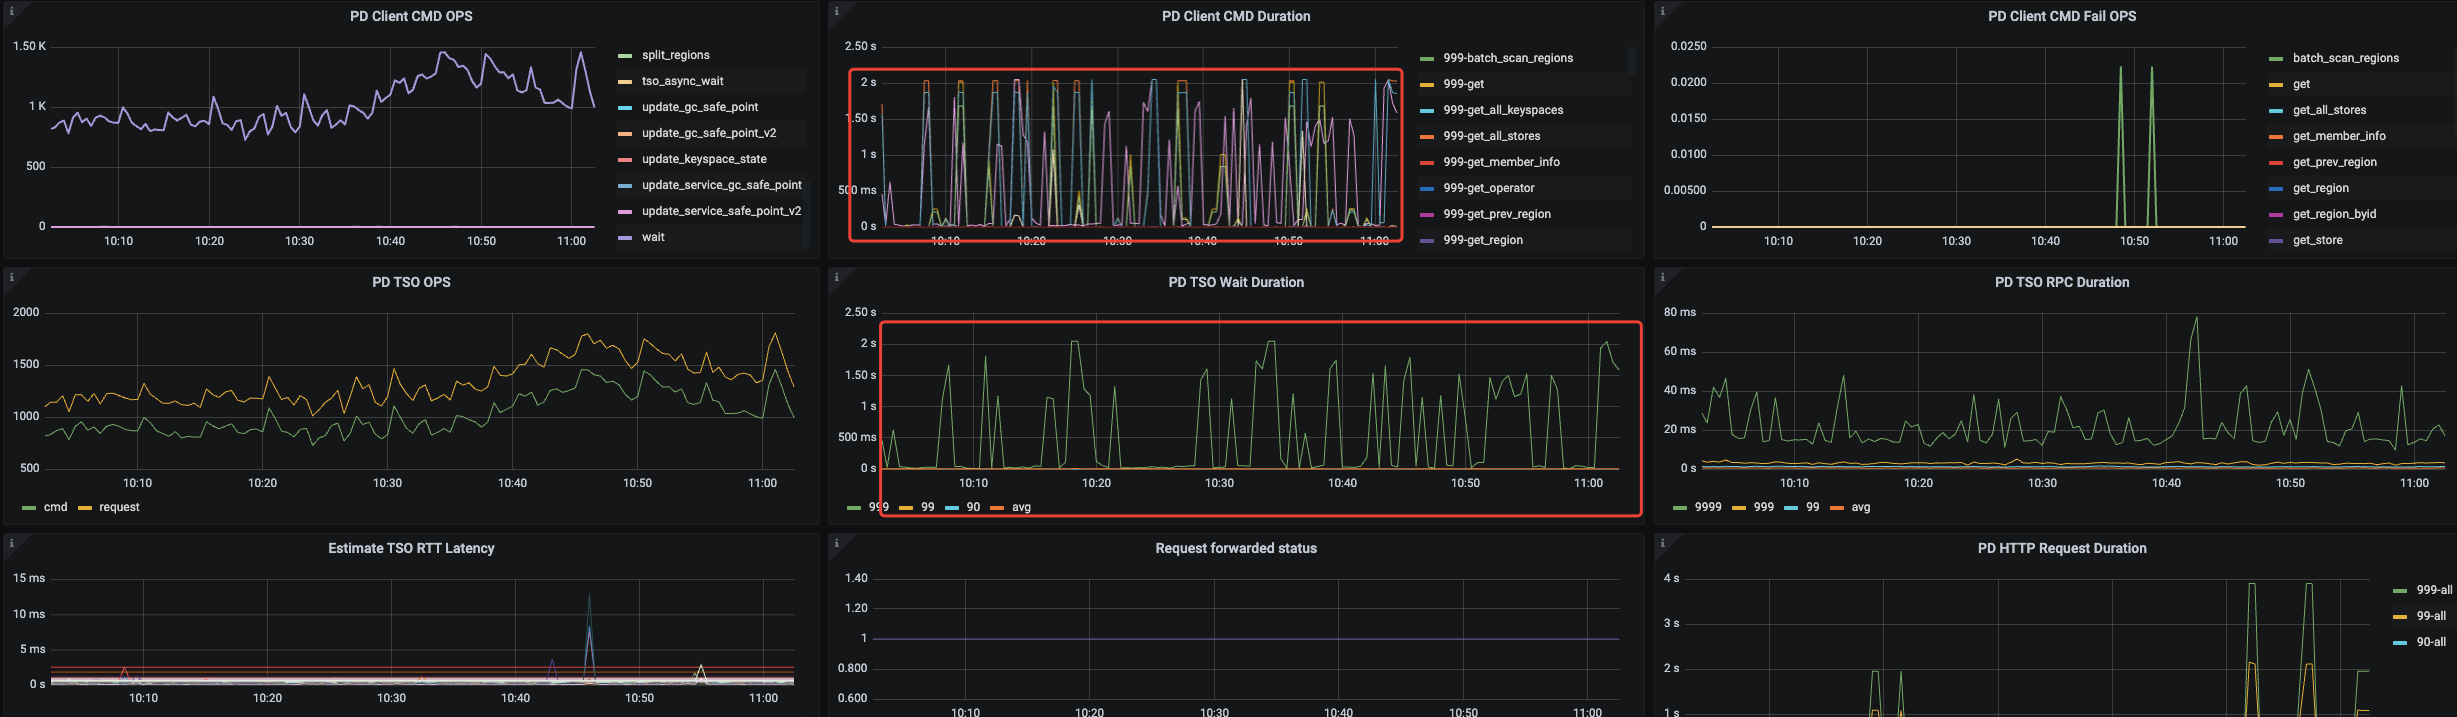The image size is (2457, 717).
Task: Click avg legend label in PD TSO RPC Duration
Action: pyautogui.click(x=1860, y=507)
